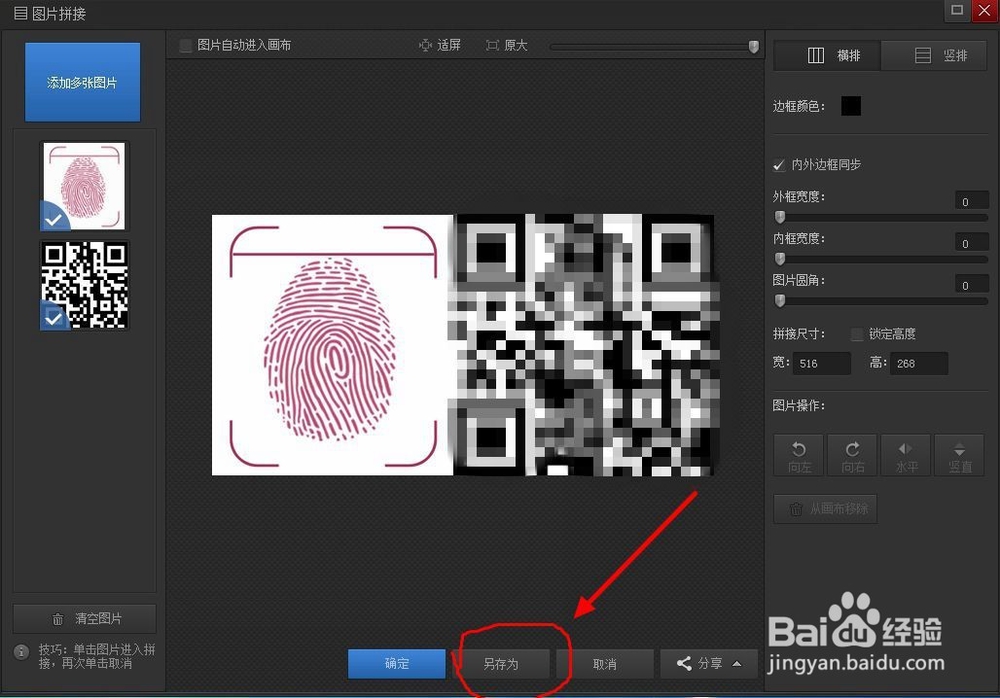Image resolution: width=1000 pixels, height=698 pixels.
Task: Uncheck the fingerprint thumbnail checkmark badge
Action: pyautogui.click(x=54, y=218)
